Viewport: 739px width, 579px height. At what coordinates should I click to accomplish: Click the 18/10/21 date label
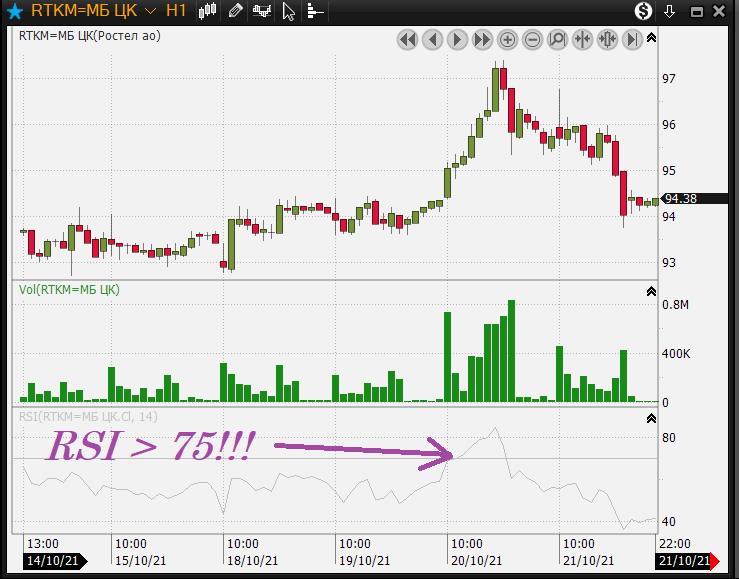coord(253,561)
